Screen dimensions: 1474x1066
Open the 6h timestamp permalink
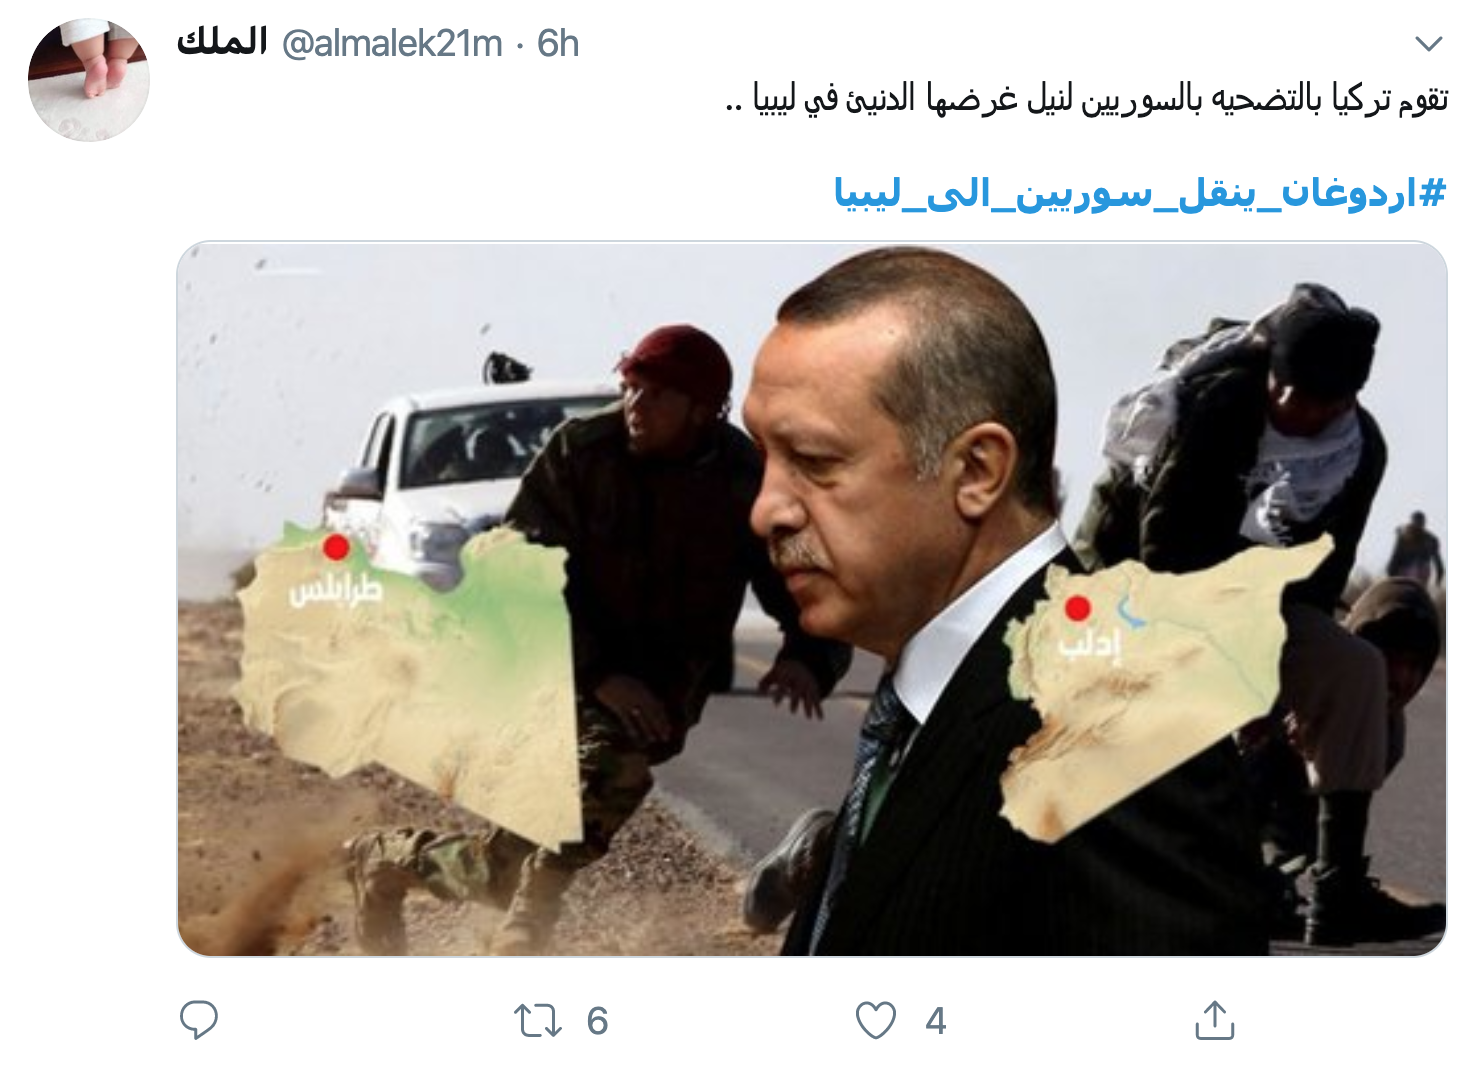point(558,44)
